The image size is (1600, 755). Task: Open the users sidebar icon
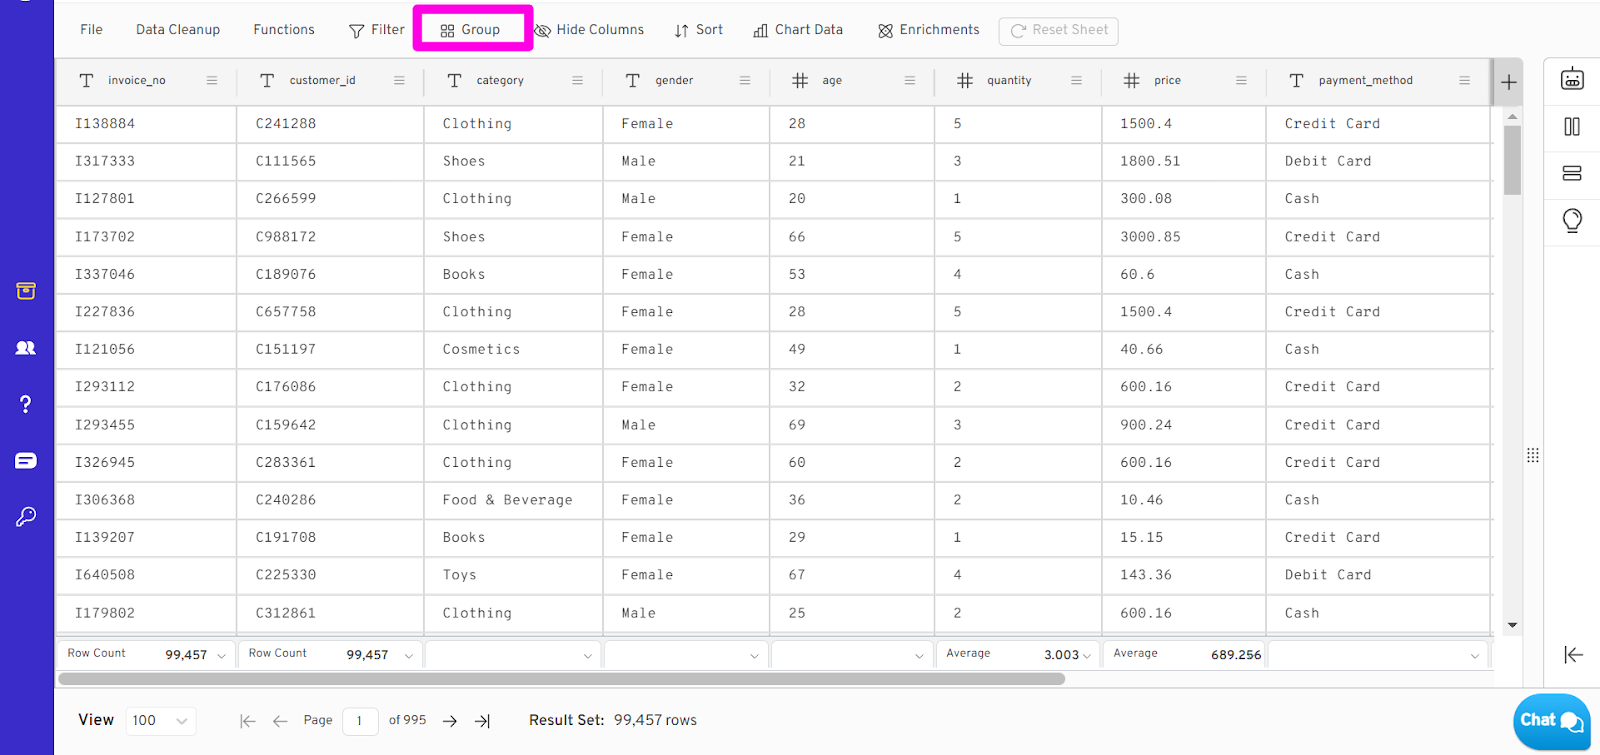click(x=26, y=348)
